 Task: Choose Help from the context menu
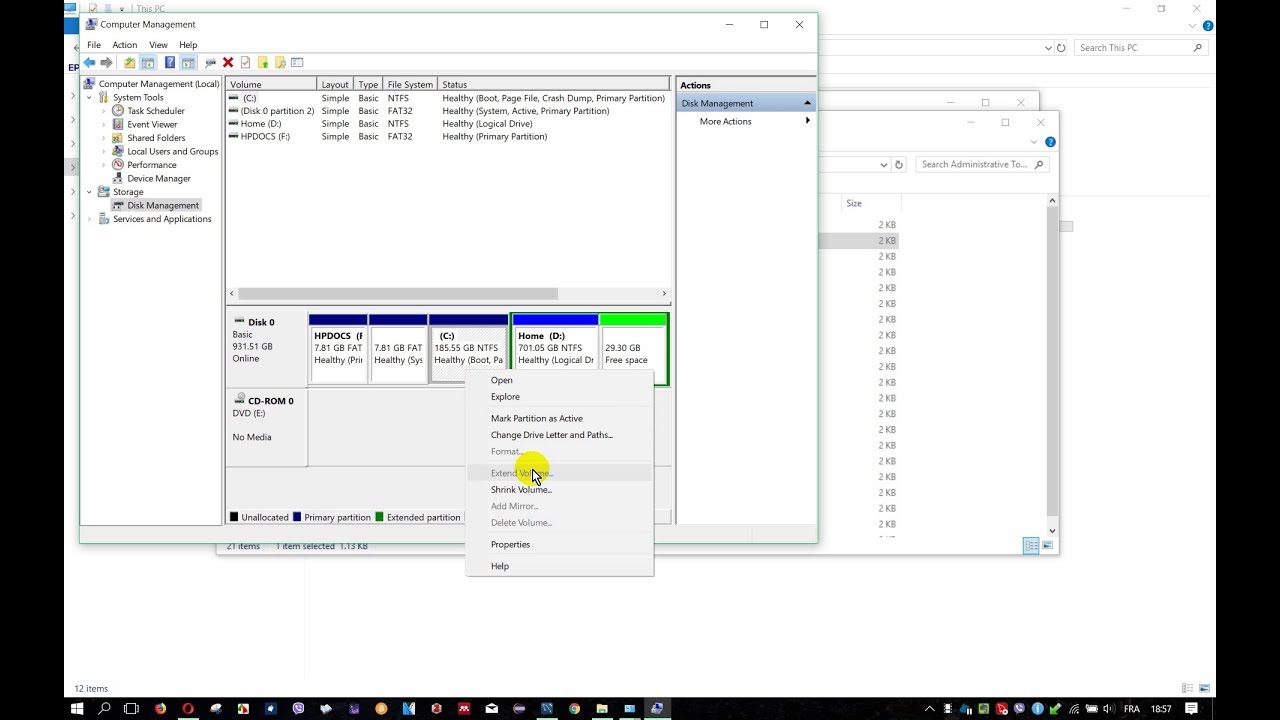(x=560, y=567)
